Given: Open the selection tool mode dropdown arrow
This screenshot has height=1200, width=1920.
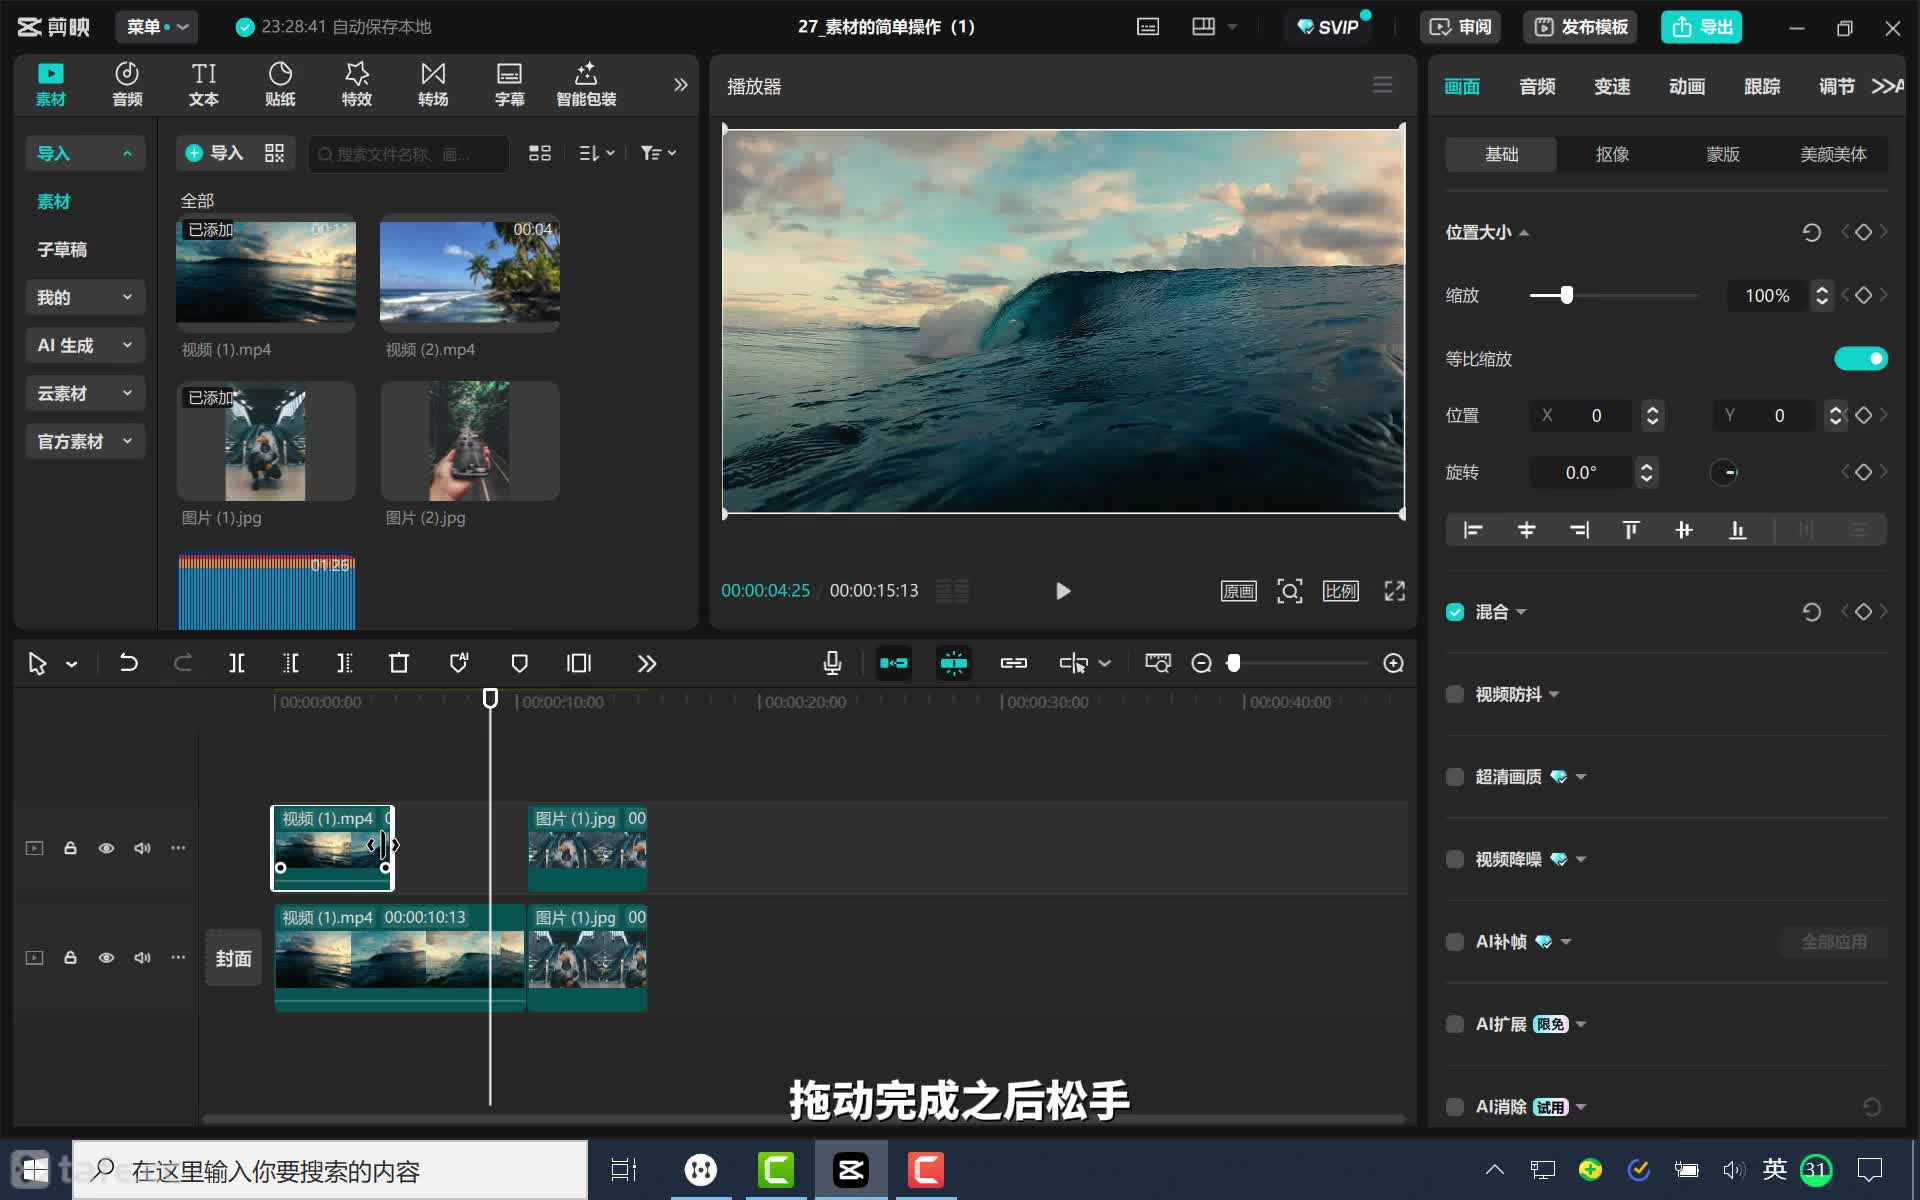Looking at the screenshot, I should [x=72, y=664].
